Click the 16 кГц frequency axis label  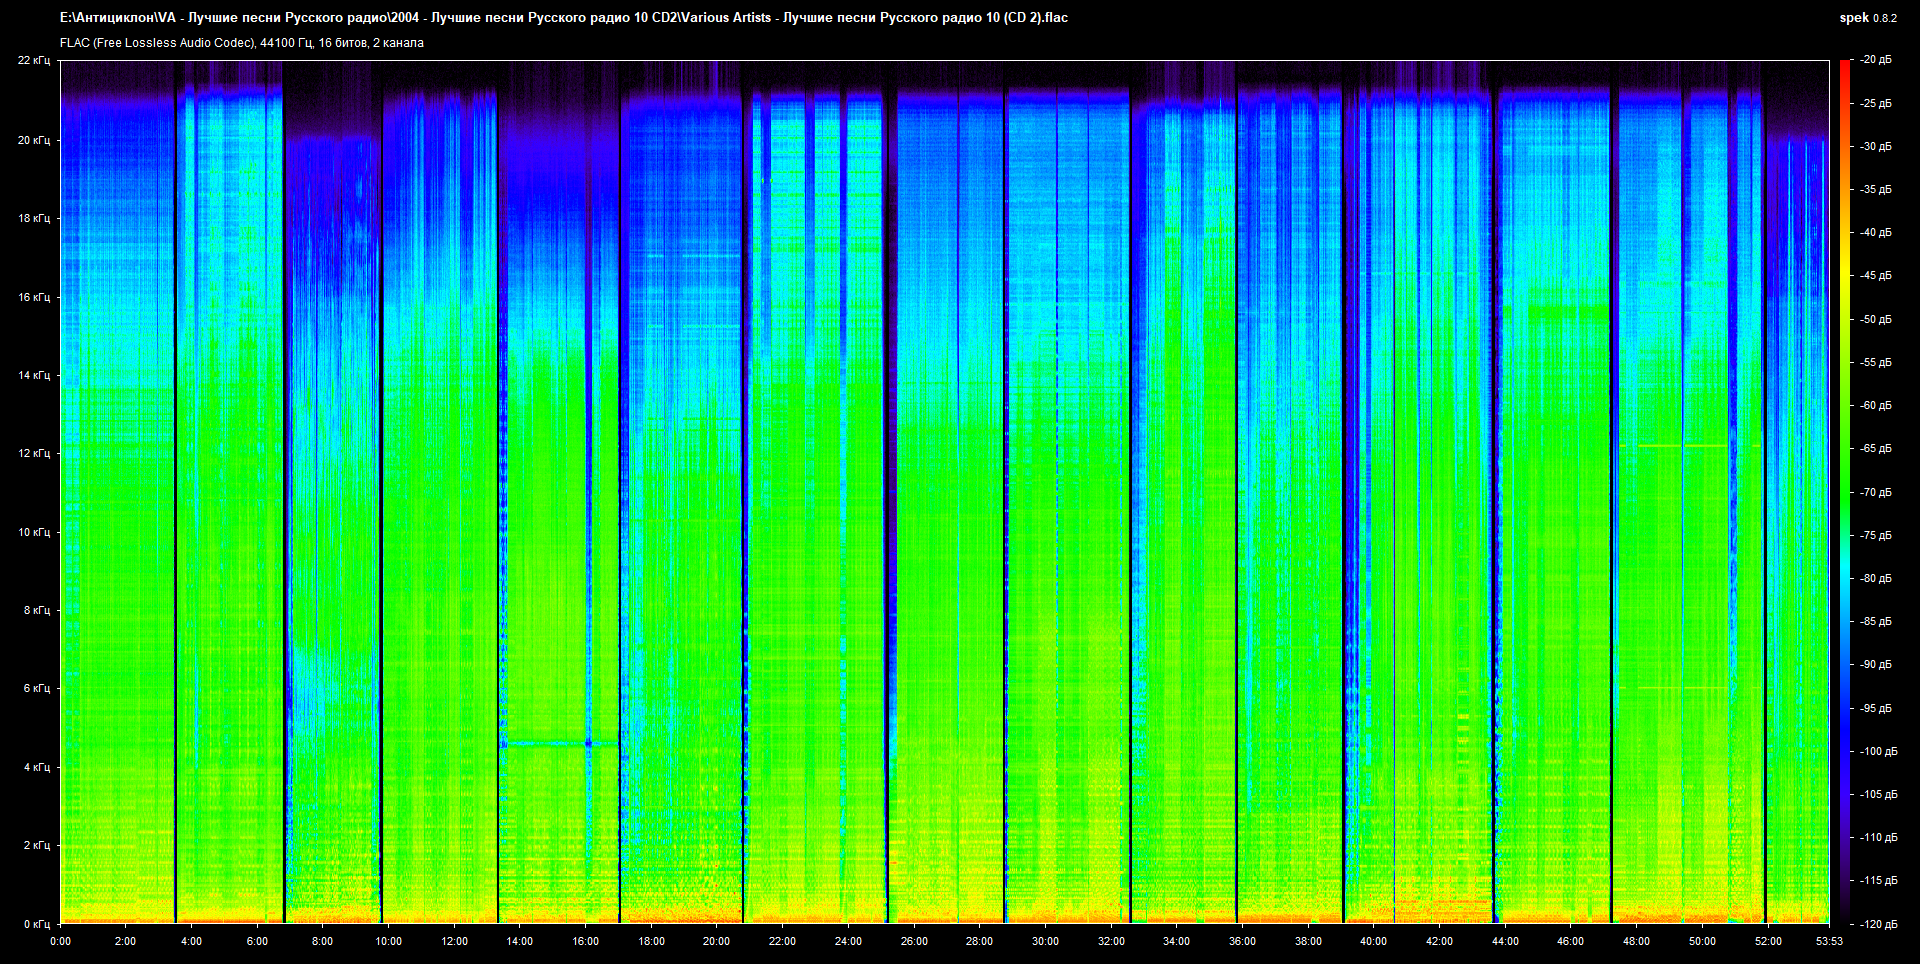(33, 297)
